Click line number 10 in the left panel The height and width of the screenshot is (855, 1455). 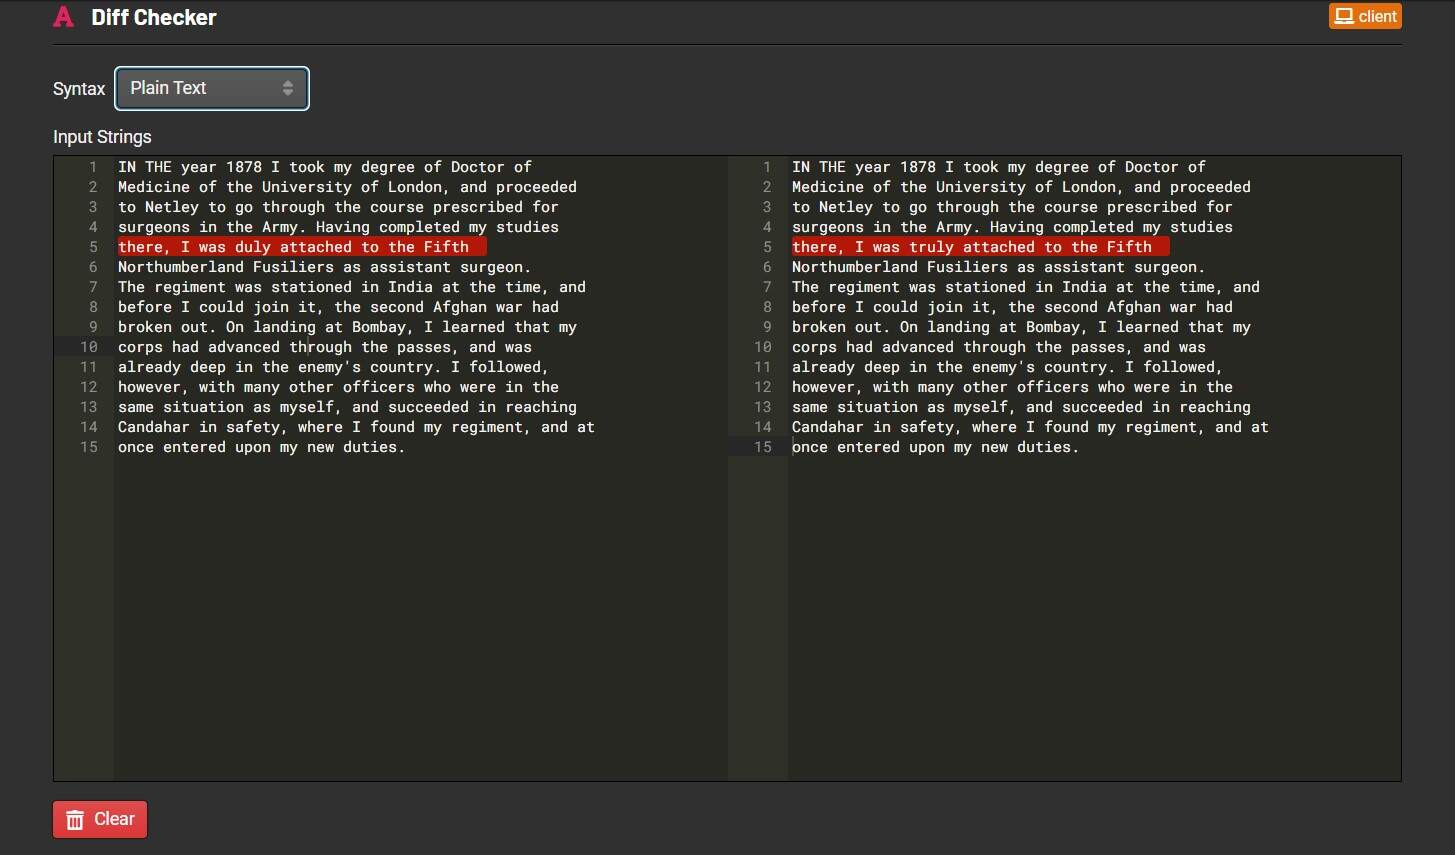tap(88, 347)
